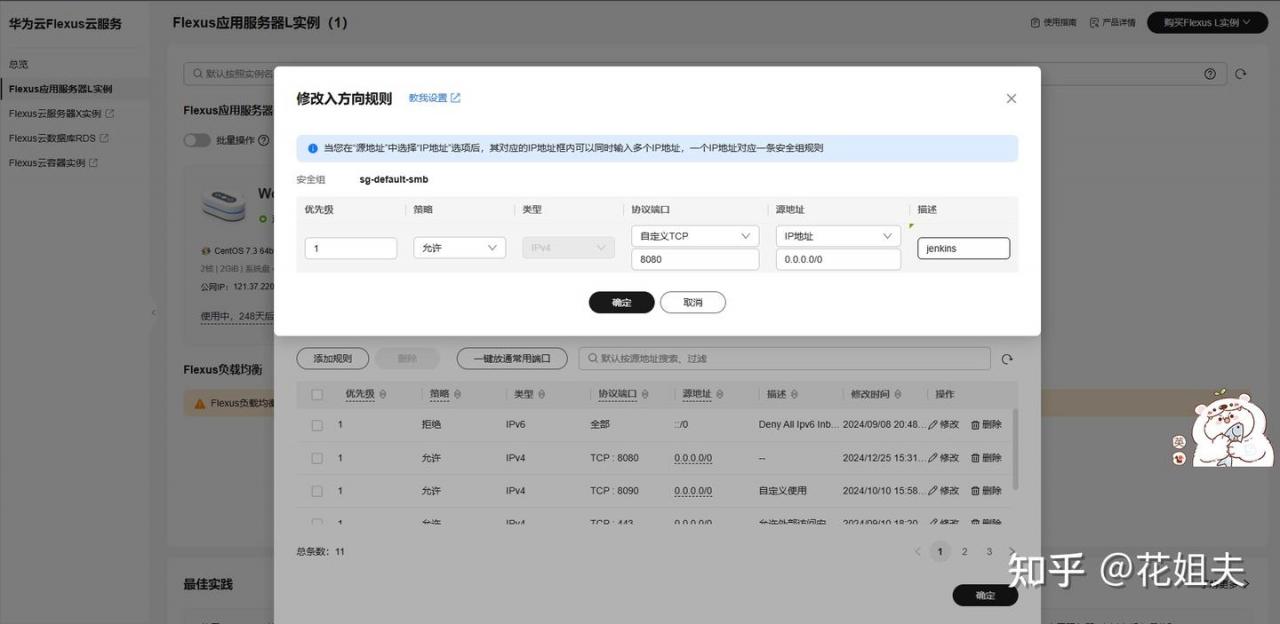Screen dimensions: 1280x624
Task: Click the 优先级 input with value 1
Action: point(350,248)
